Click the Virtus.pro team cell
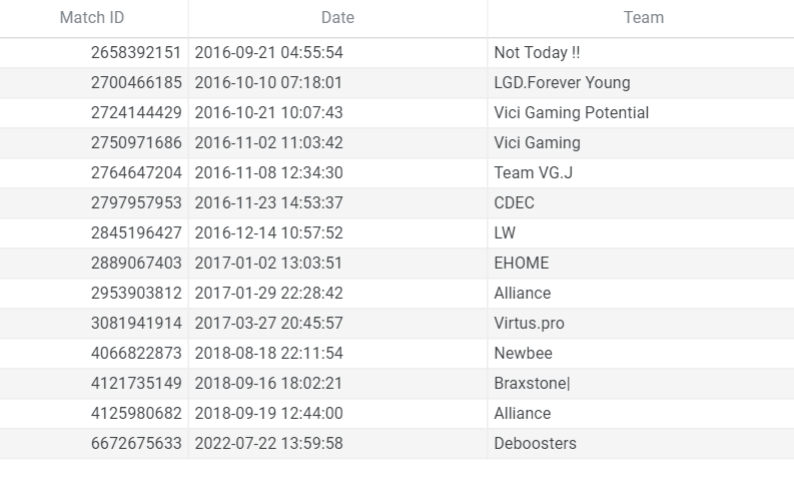794x481 pixels. tap(530, 324)
